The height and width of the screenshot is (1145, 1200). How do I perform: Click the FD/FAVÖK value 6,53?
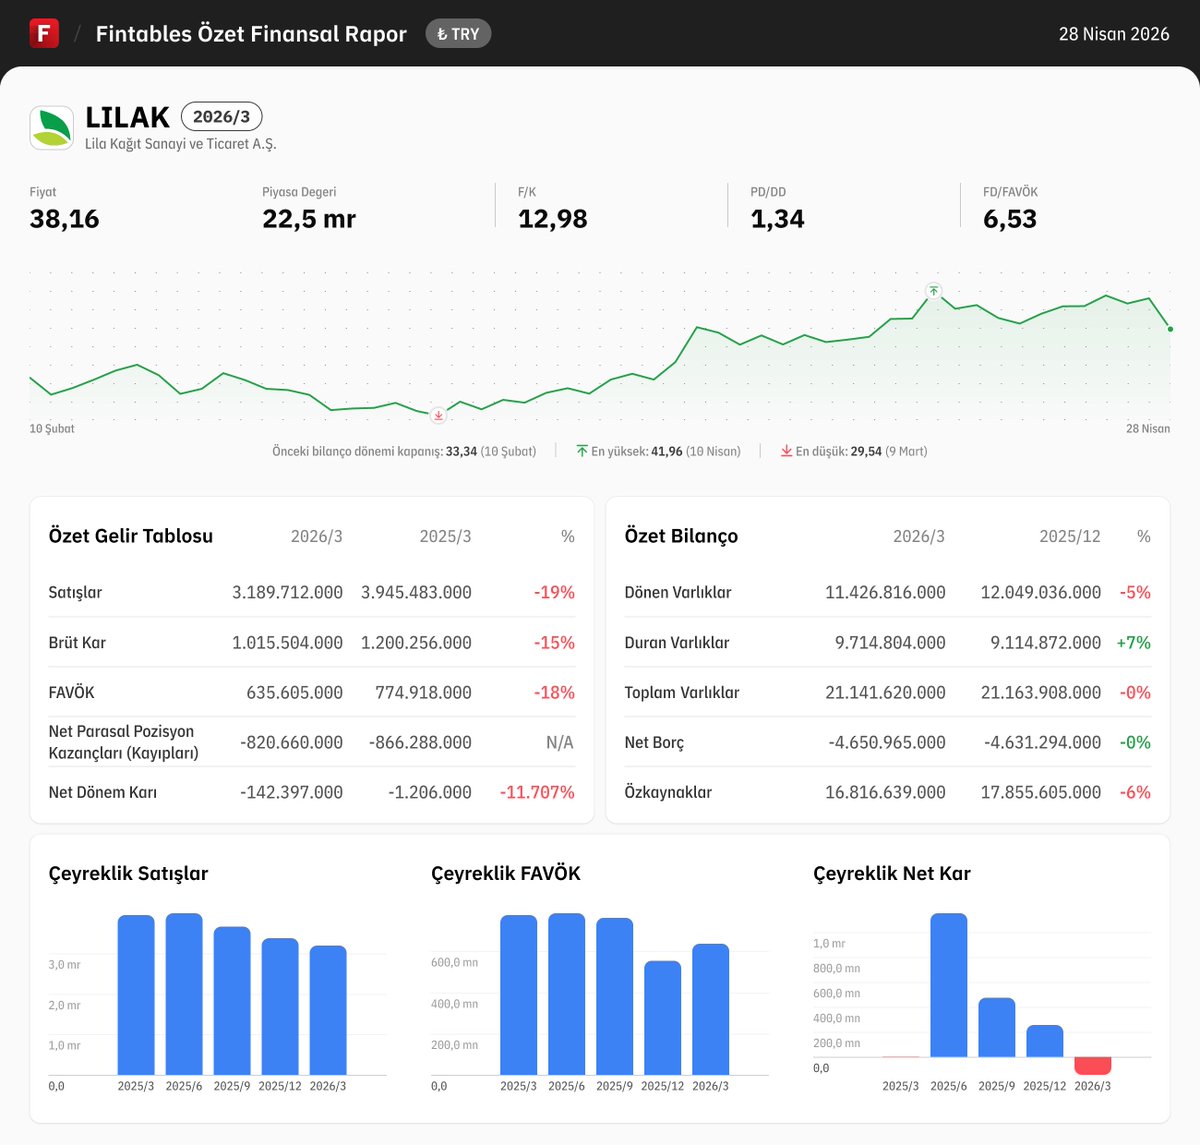pos(1010,219)
